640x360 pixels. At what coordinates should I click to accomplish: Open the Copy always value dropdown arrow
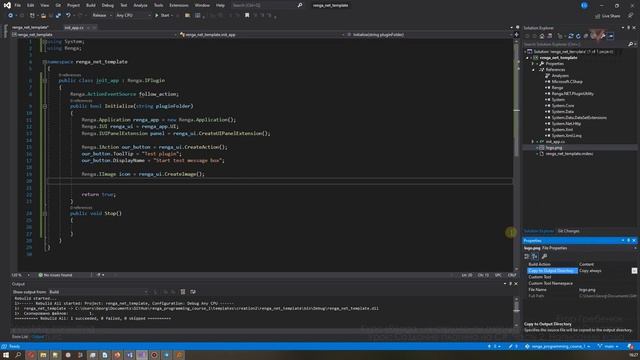634,271
